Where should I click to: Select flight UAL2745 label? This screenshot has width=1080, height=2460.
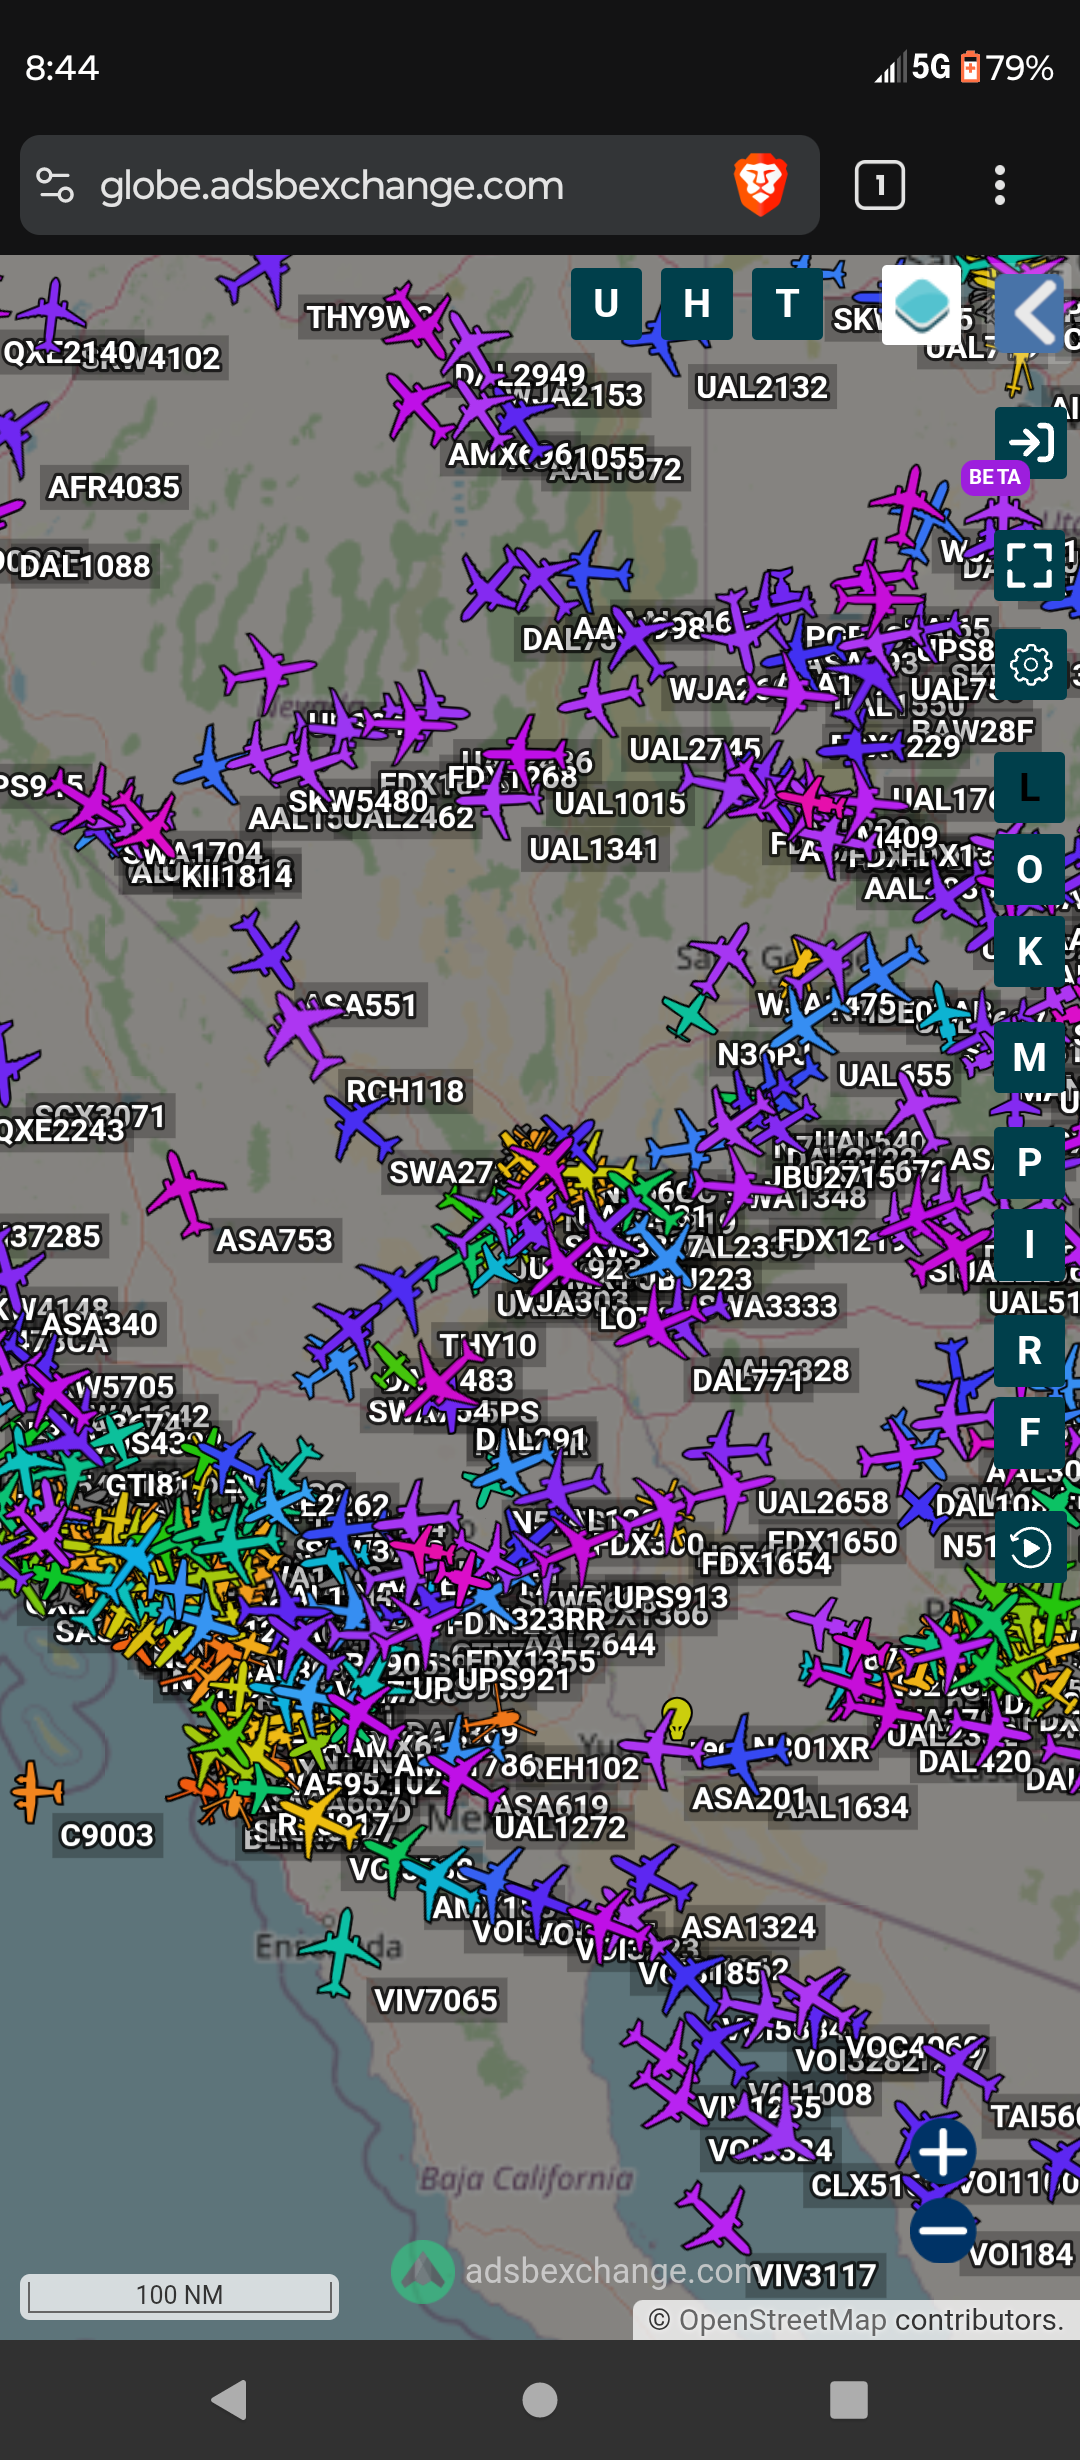tap(695, 750)
